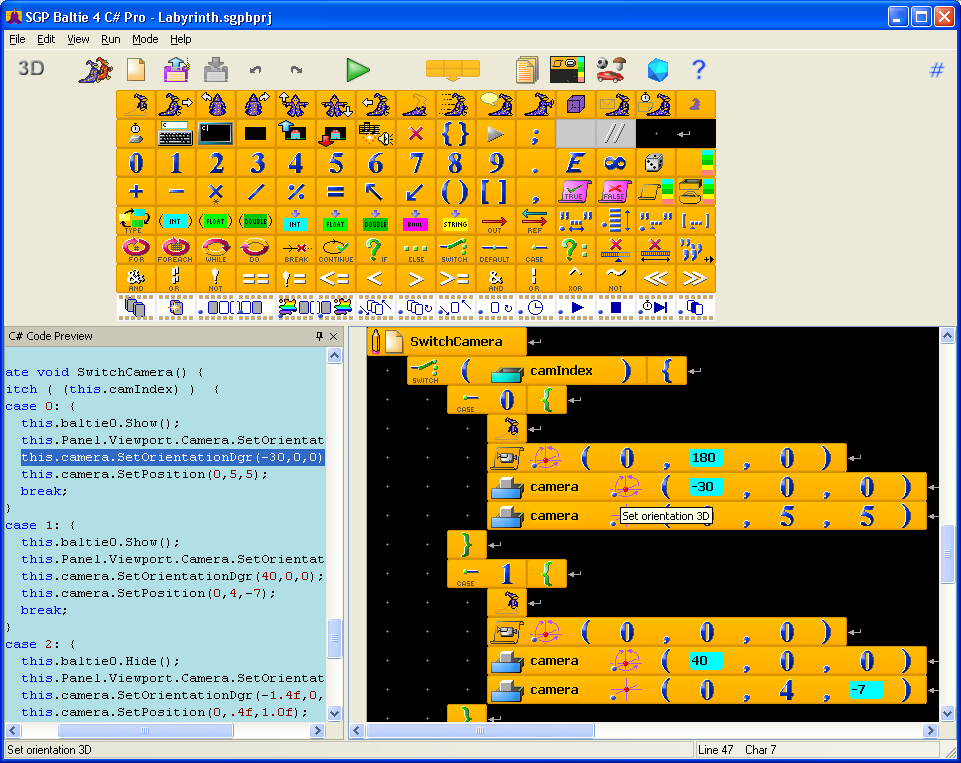The height and width of the screenshot is (763, 961).
Task: Click the clock timer film-strip element
Action: tap(536, 308)
